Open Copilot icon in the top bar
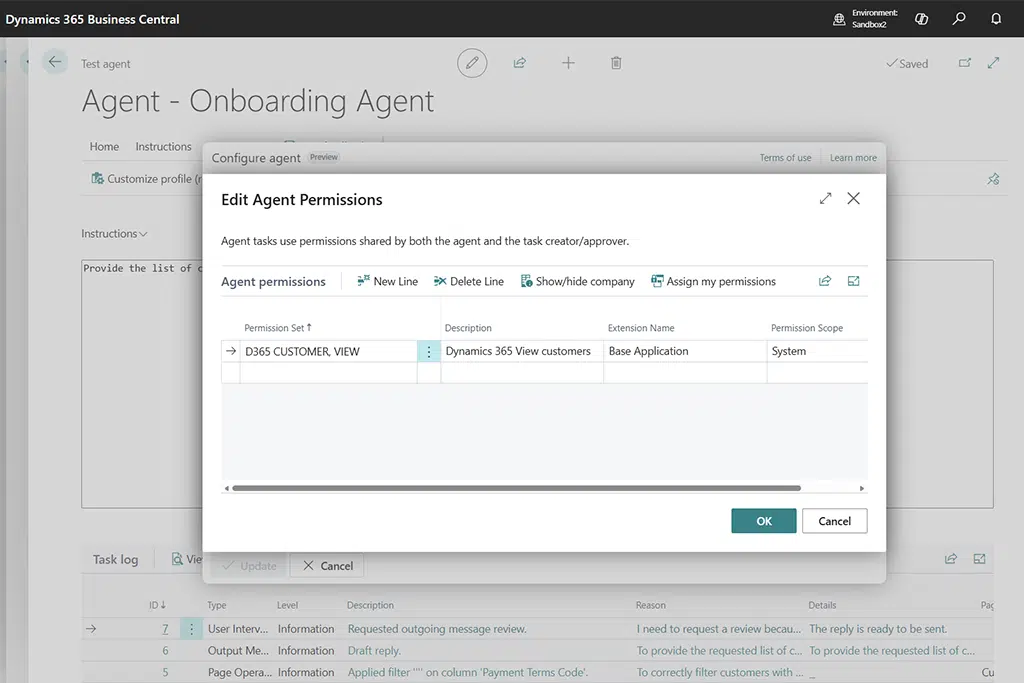The width and height of the screenshot is (1024, 683). pyautogui.click(x=921, y=19)
